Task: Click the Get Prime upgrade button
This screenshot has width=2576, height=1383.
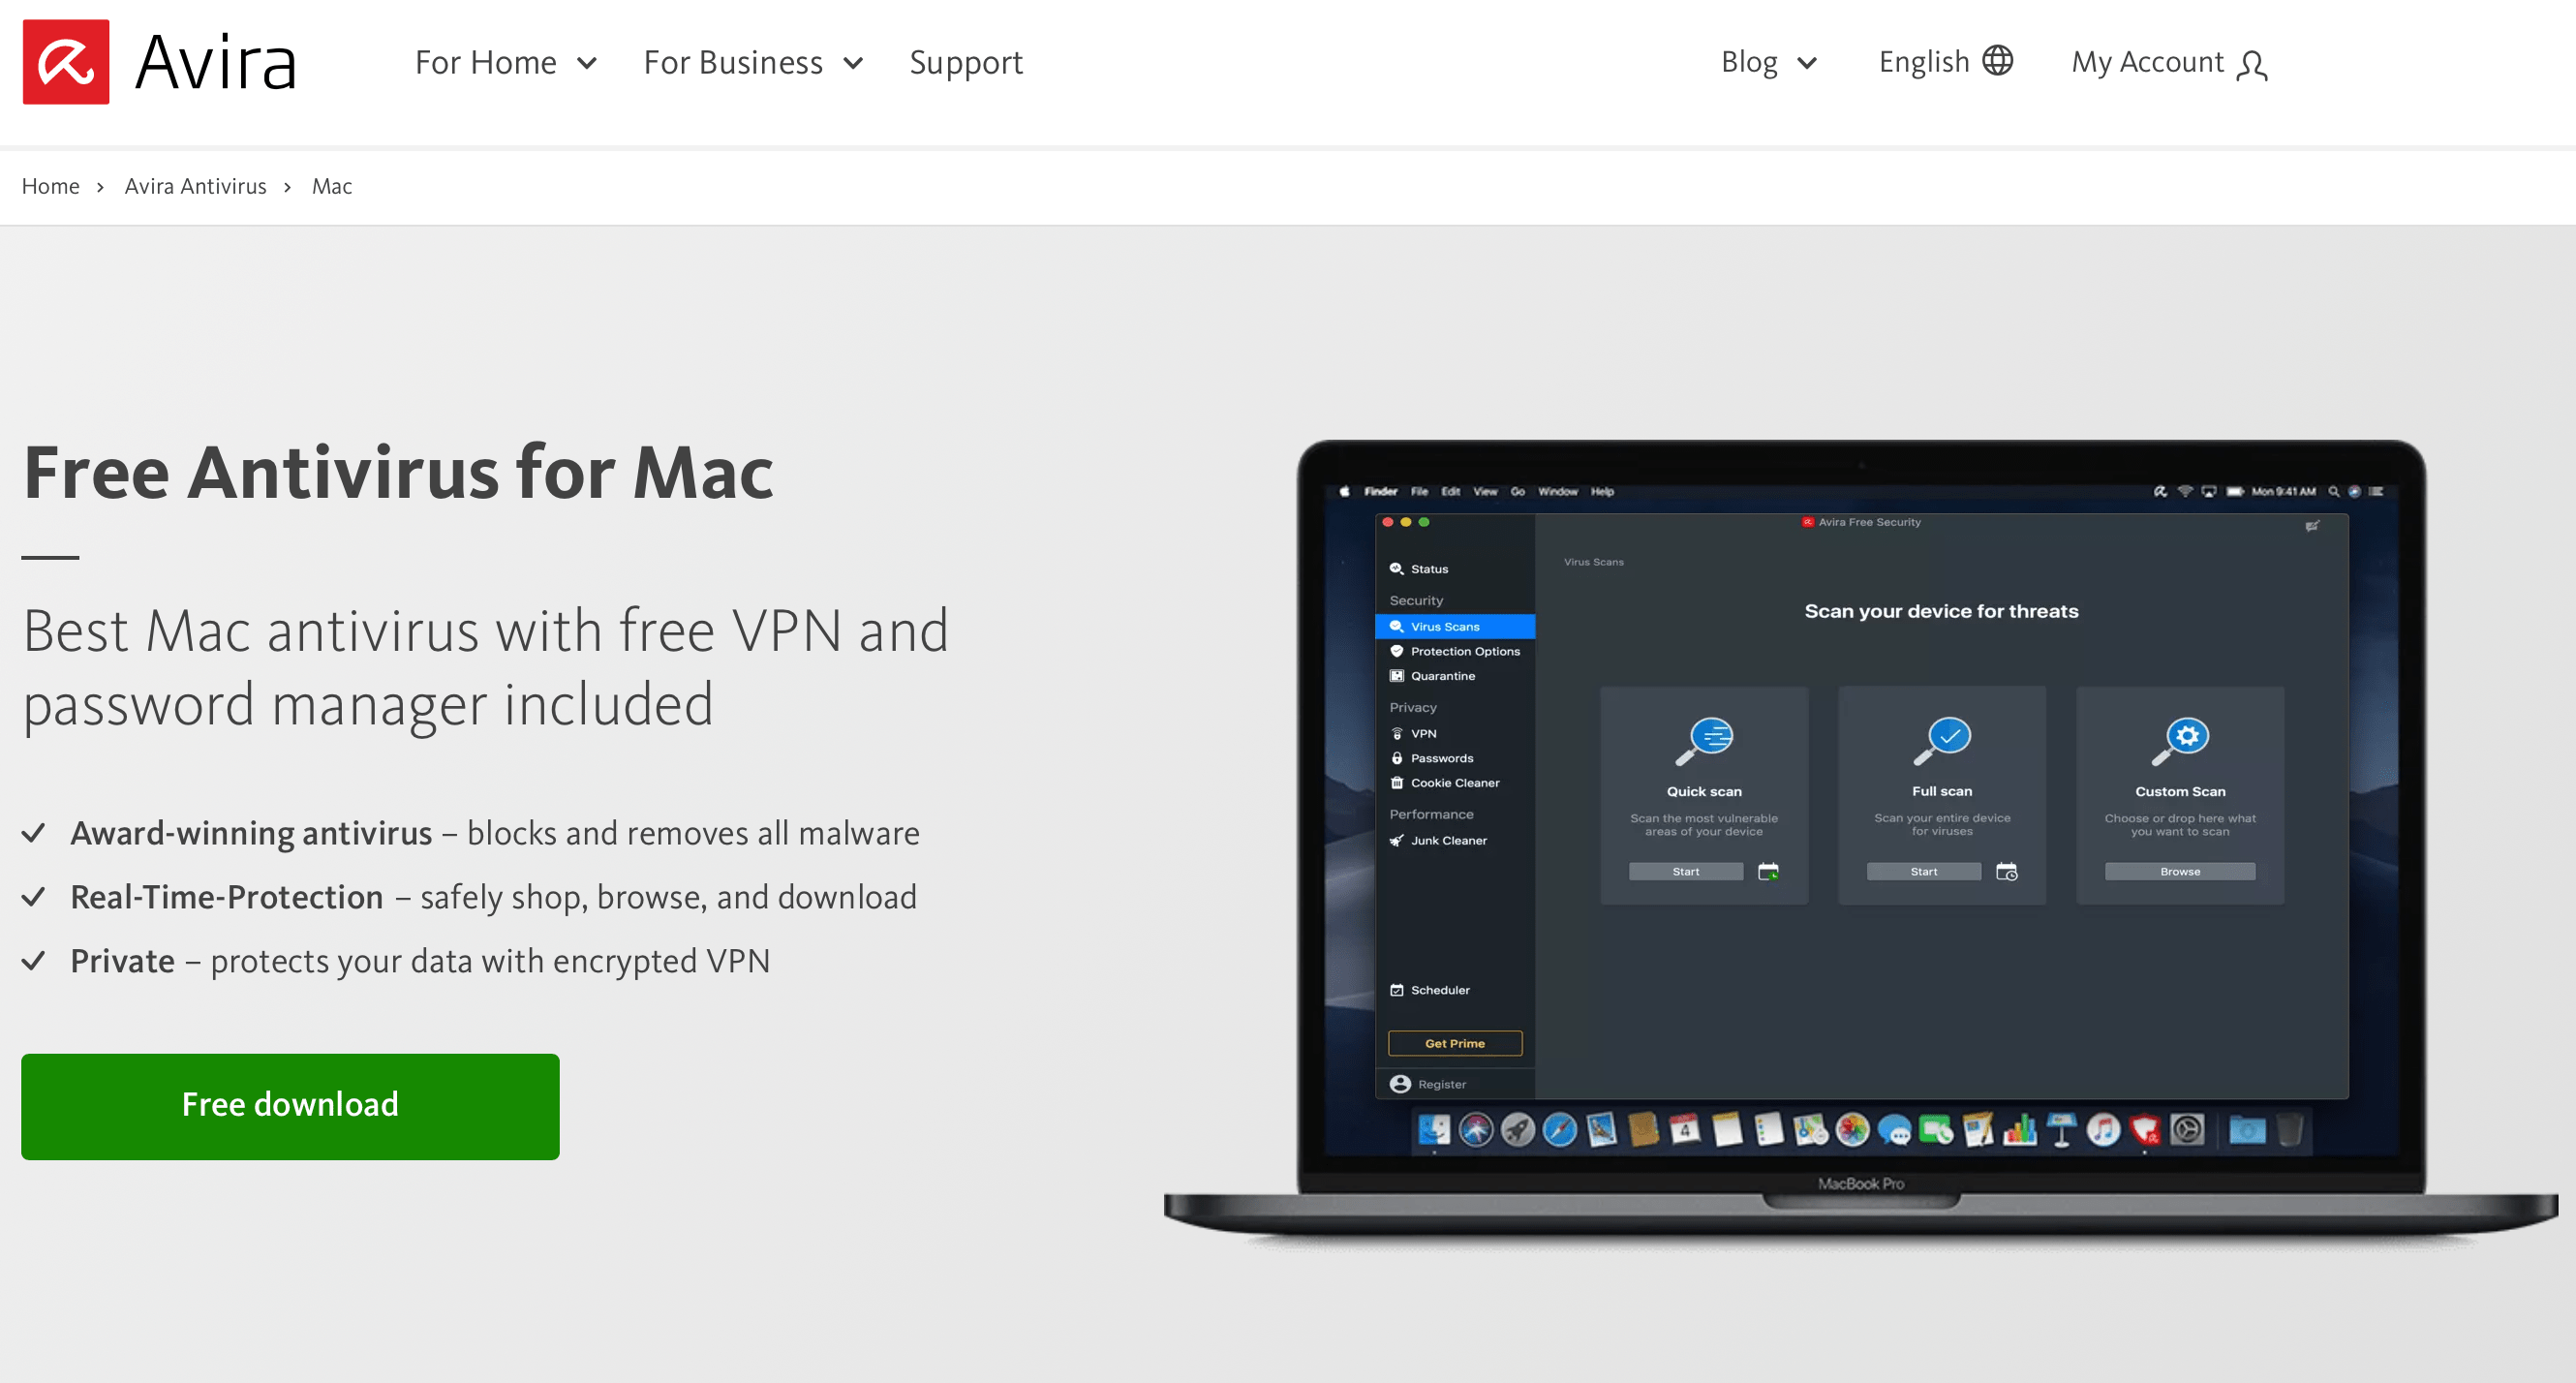Action: (x=1454, y=1042)
